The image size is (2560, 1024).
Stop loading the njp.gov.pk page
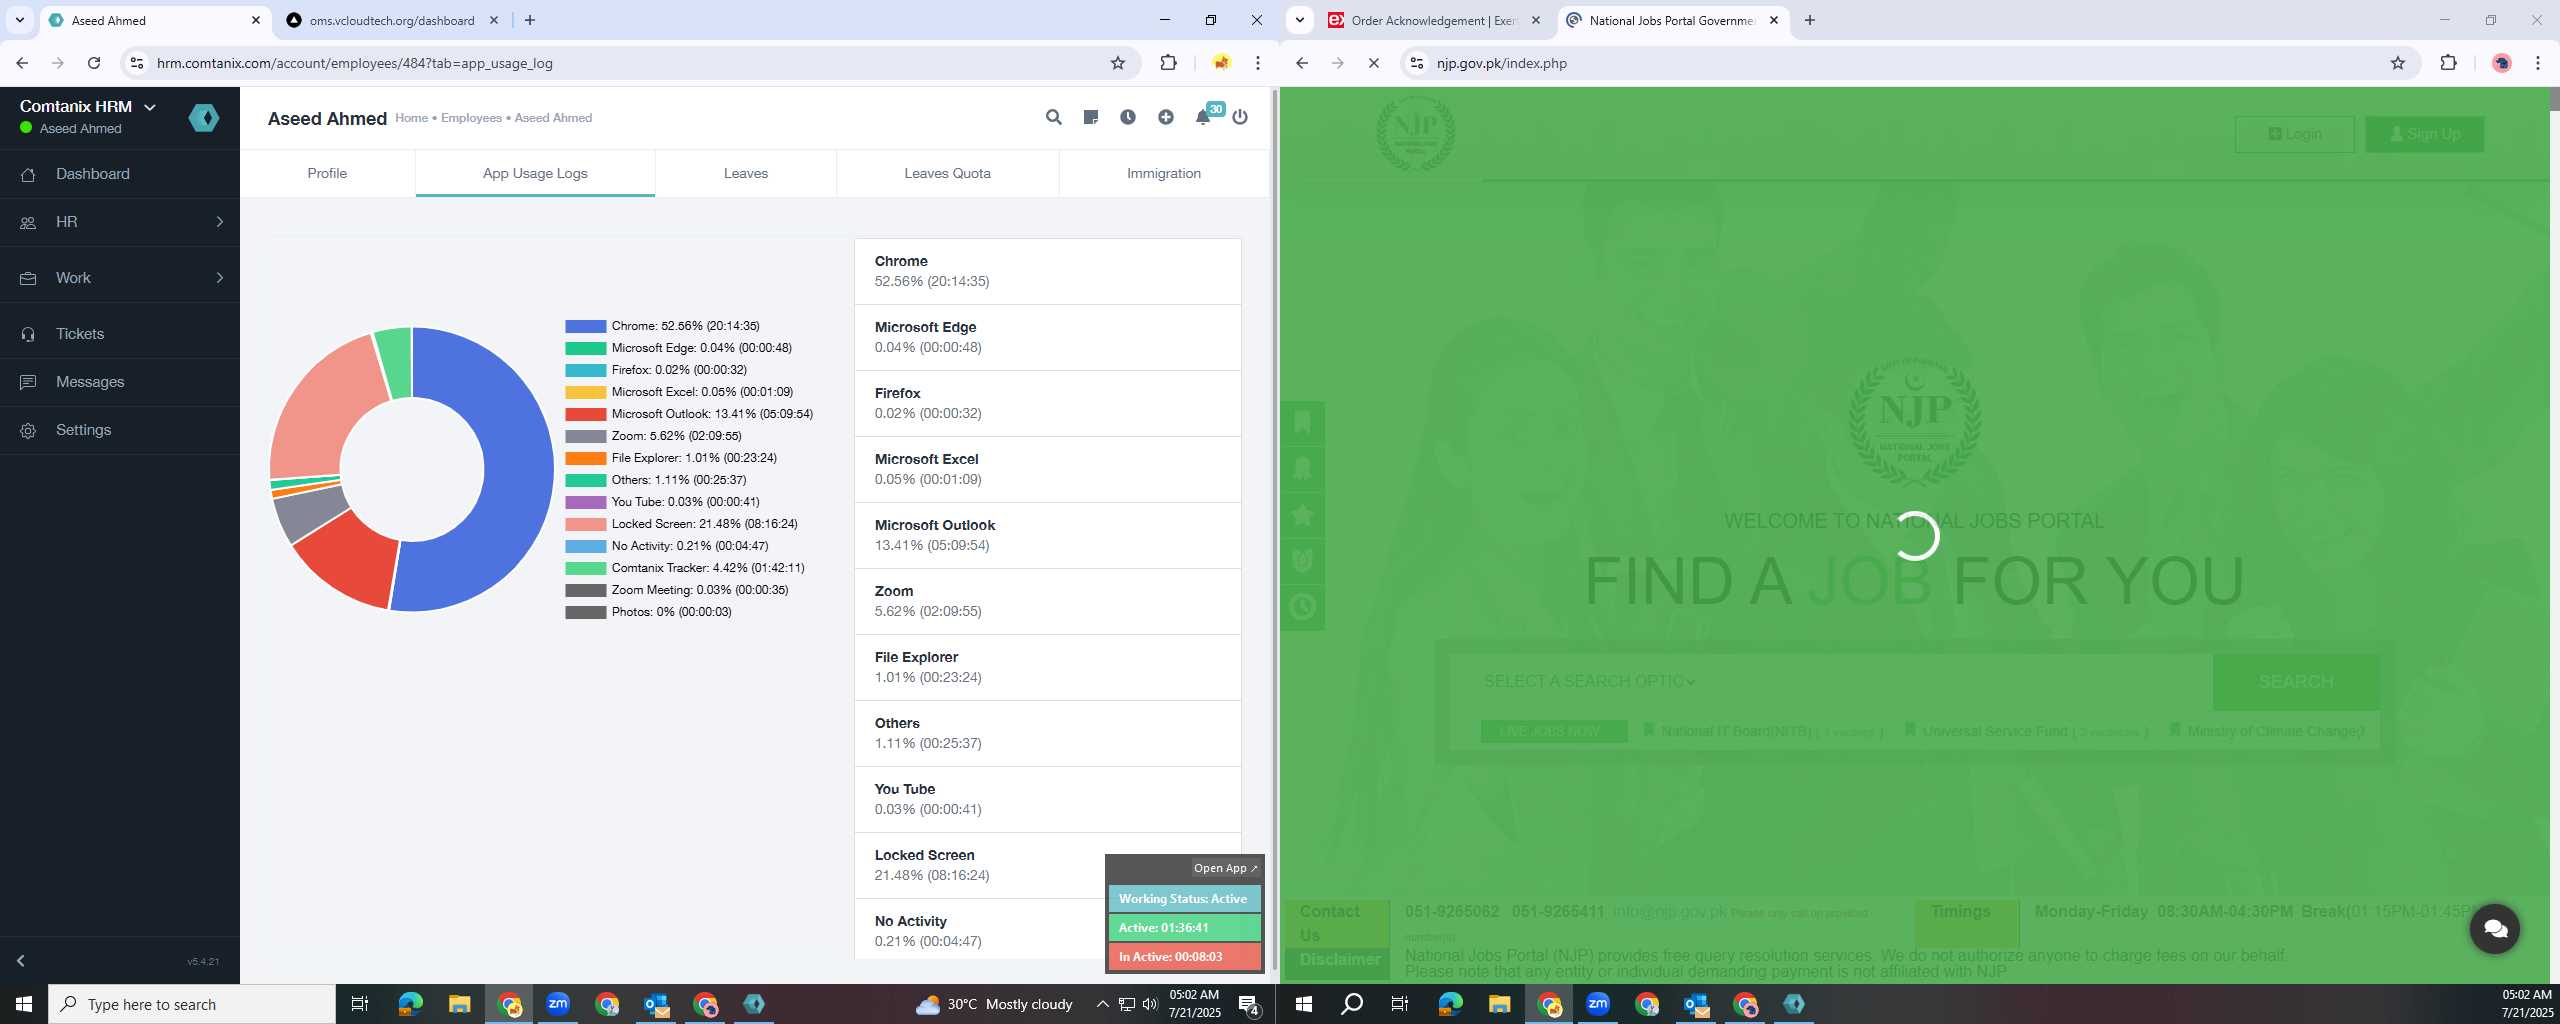point(1374,63)
